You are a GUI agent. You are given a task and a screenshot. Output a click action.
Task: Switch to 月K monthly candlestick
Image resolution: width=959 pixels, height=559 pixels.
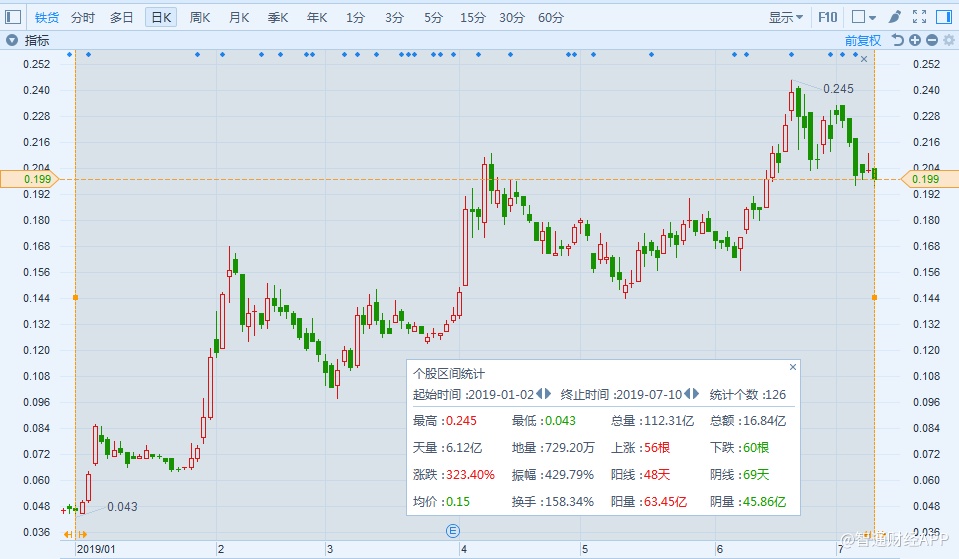pos(239,17)
